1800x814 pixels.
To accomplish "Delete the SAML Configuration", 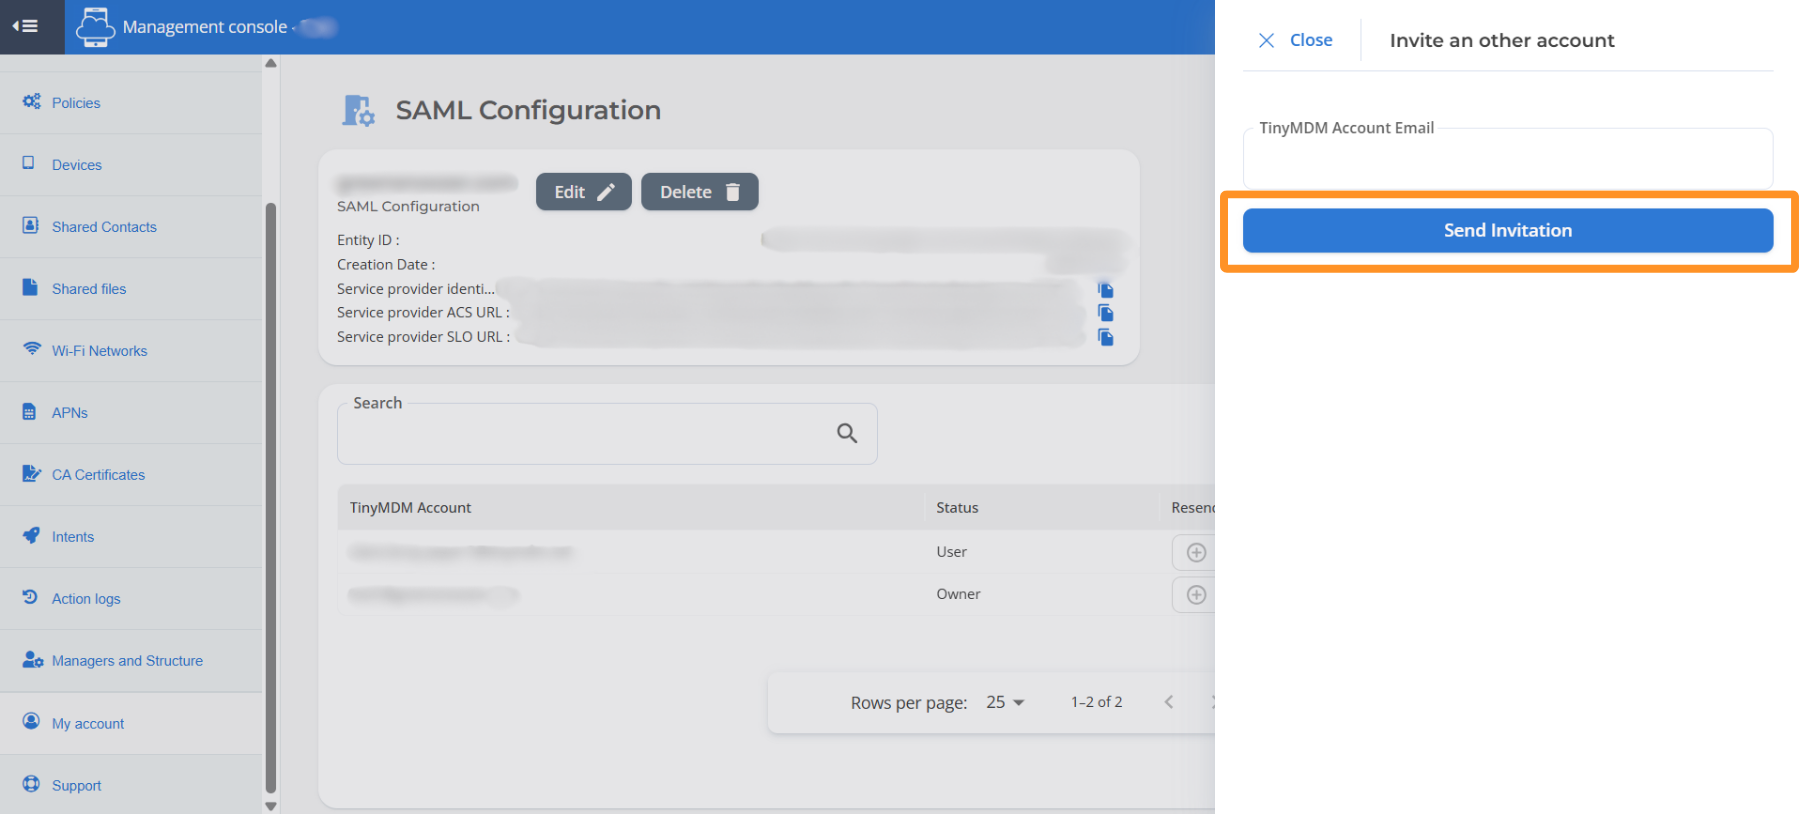I will tap(699, 192).
